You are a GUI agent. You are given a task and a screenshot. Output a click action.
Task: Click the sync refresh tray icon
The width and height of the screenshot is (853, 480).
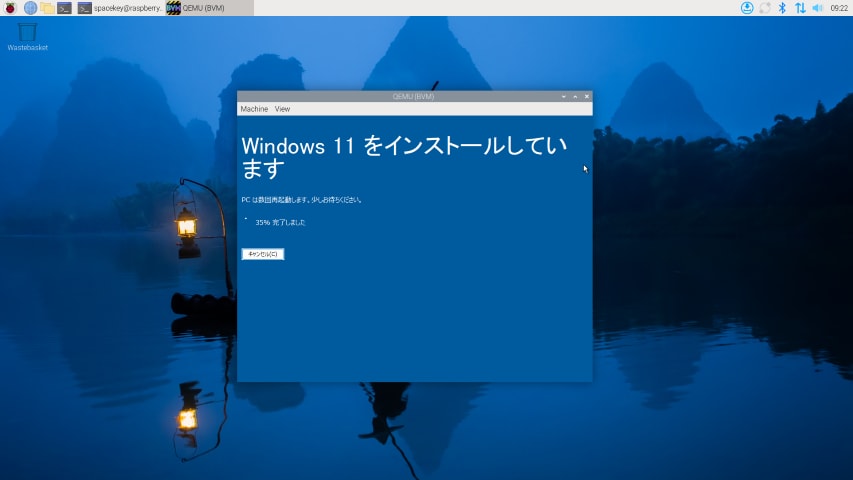coord(765,8)
